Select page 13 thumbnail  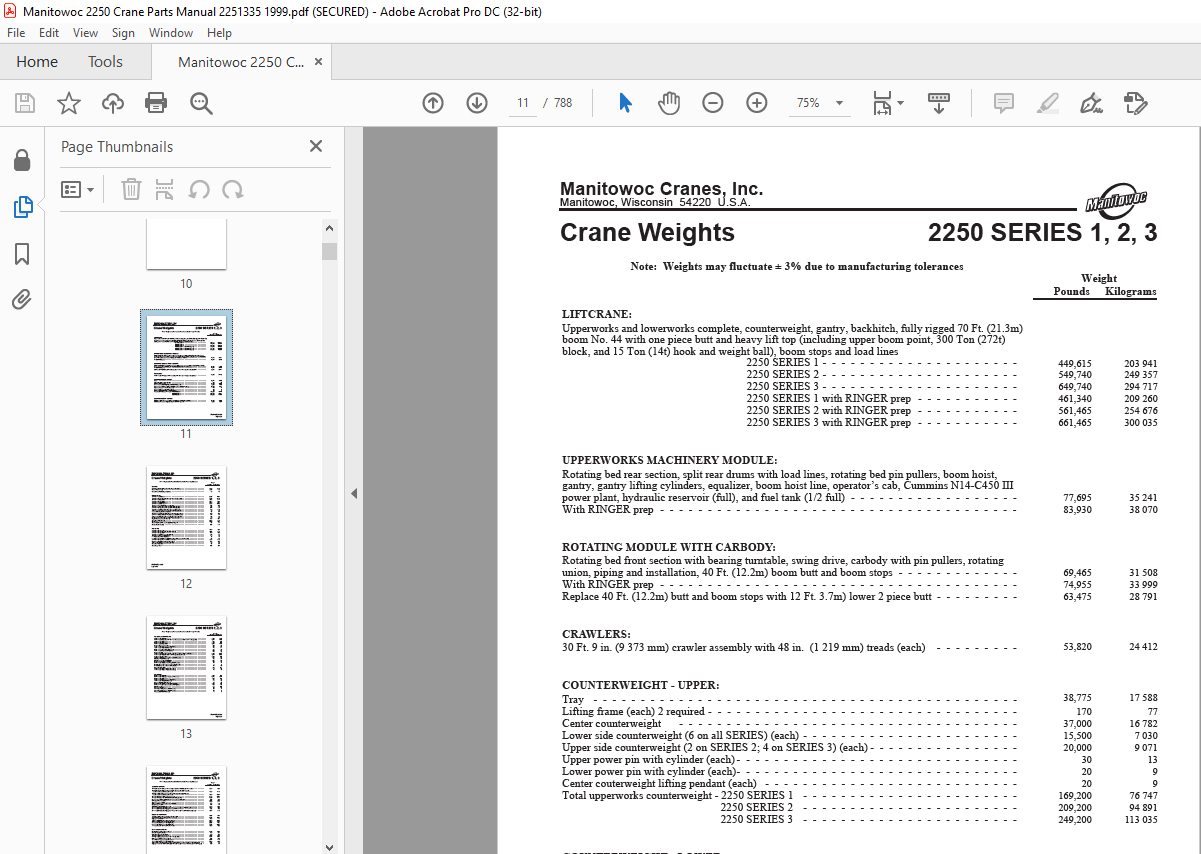click(x=186, y=667)
